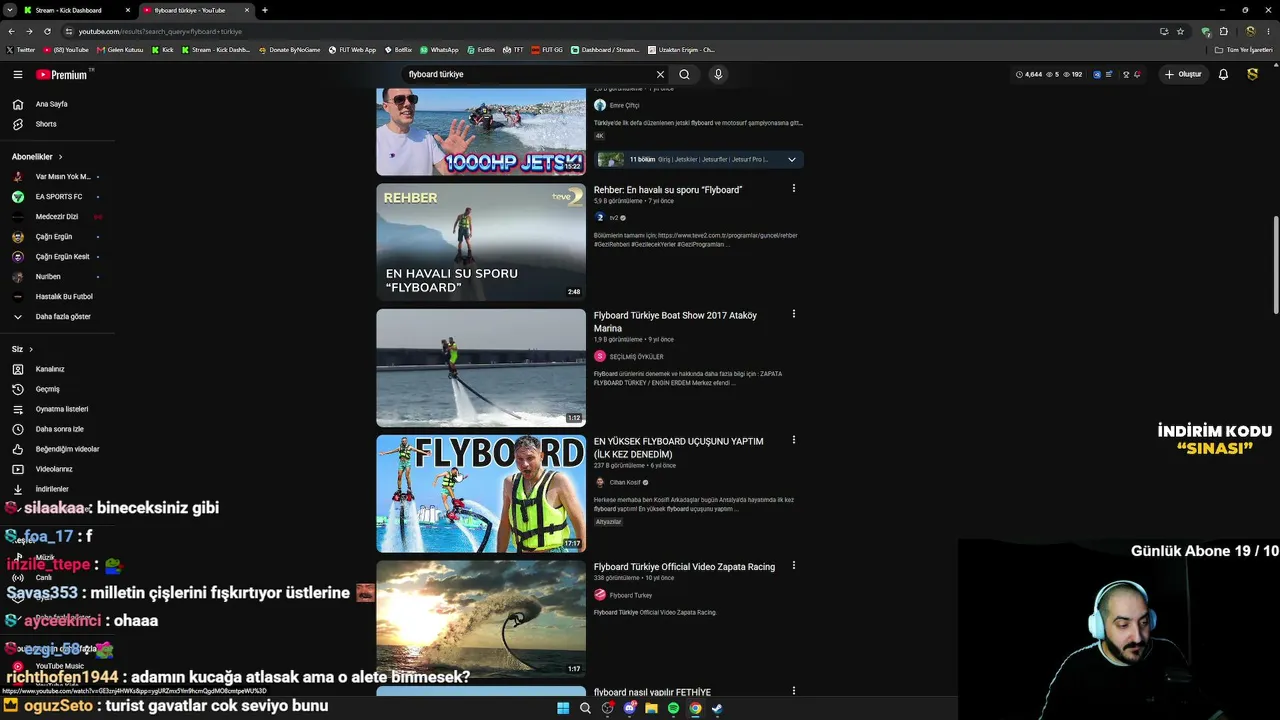
Task: Open Spotify from the taskbar
Action: click(x=673, y=708)
